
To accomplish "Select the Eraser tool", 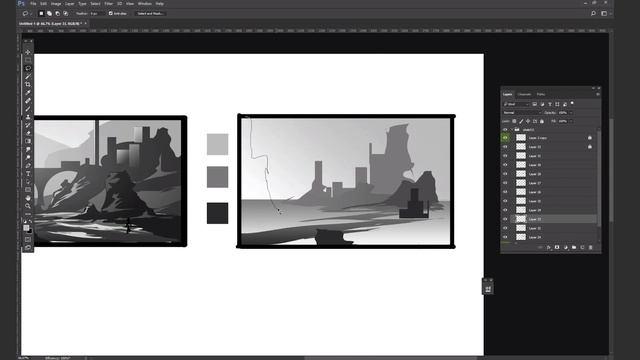I will click(x=28, y=133).
